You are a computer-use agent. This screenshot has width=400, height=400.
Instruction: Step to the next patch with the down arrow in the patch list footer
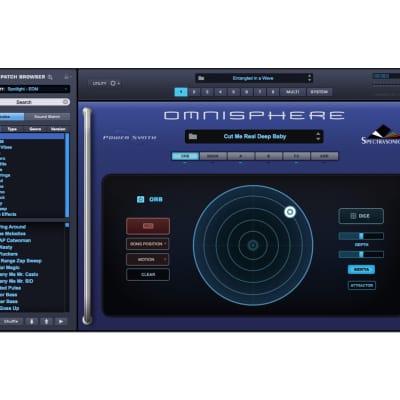(32, 321)
